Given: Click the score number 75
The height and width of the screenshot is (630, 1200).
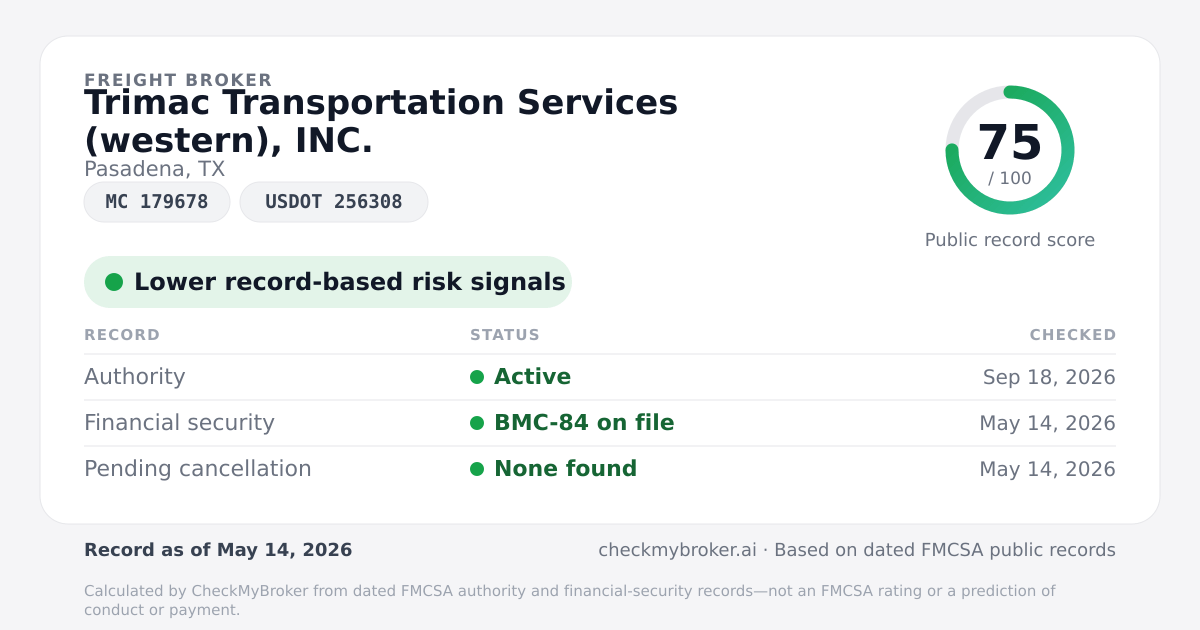Looking at the screenshot, I should 1010,143.
